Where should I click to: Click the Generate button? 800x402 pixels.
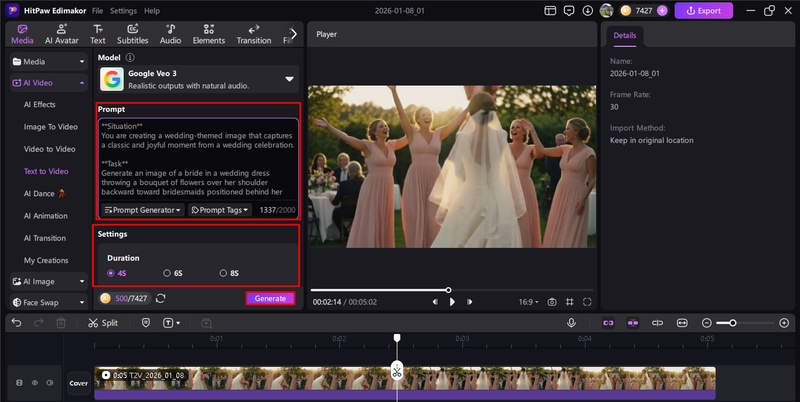[x=270, y=298]
